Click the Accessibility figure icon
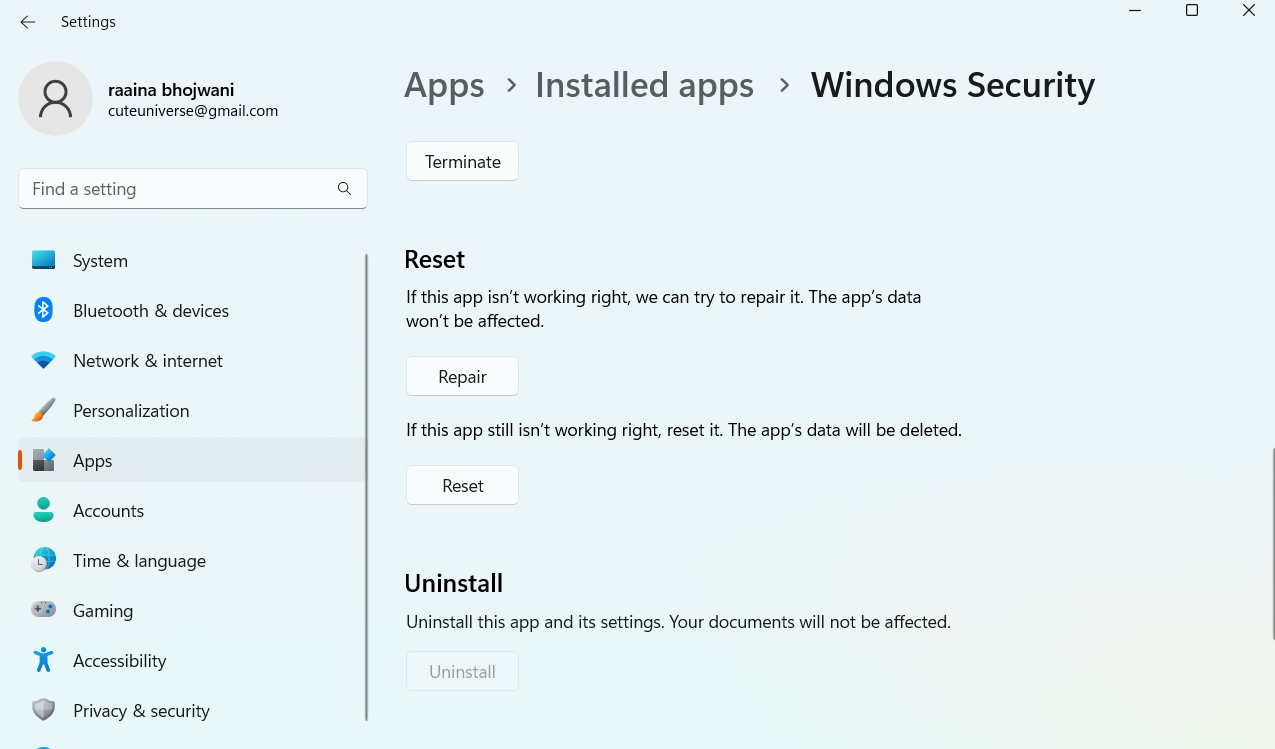The width and height of the screenshot is (1275, 749). click(43, 660)
